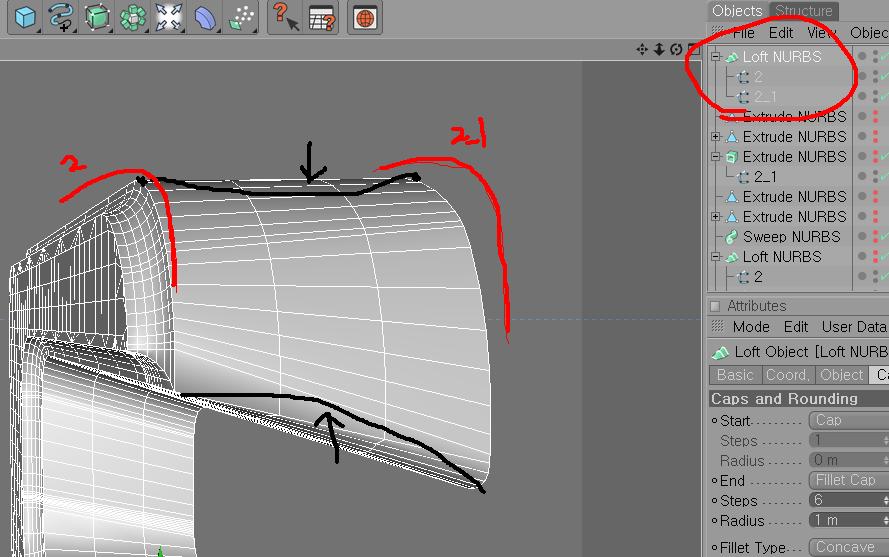Switch to the Structure tab

pos(803,11)
